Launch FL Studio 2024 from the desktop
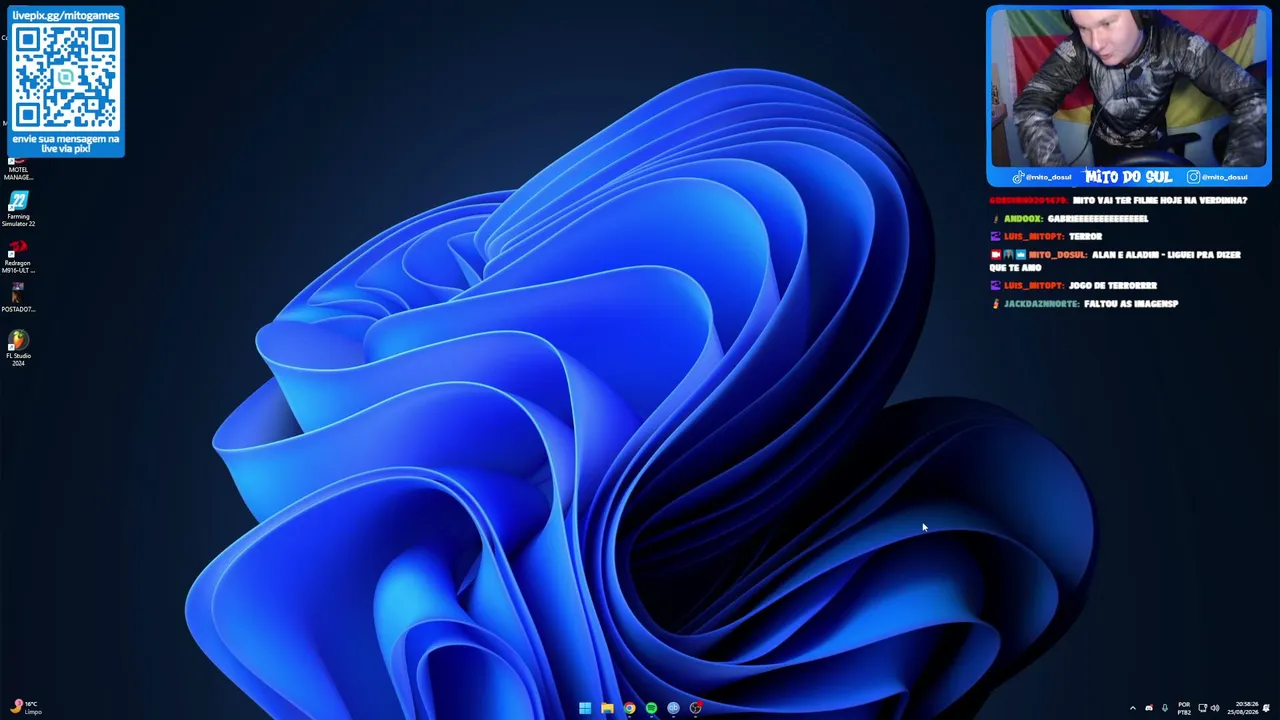This screenshot has height=720, width=1280. tap(18, 348)
